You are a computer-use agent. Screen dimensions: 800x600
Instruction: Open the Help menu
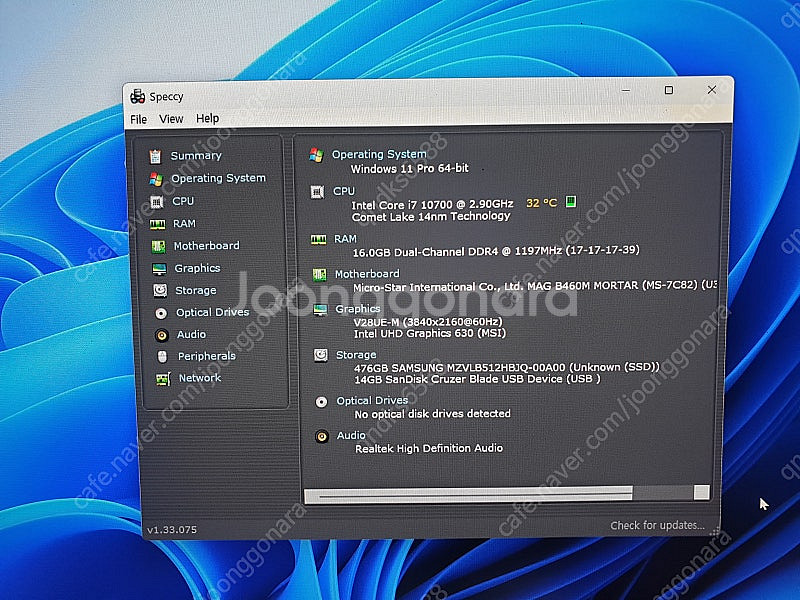[207, 119]
